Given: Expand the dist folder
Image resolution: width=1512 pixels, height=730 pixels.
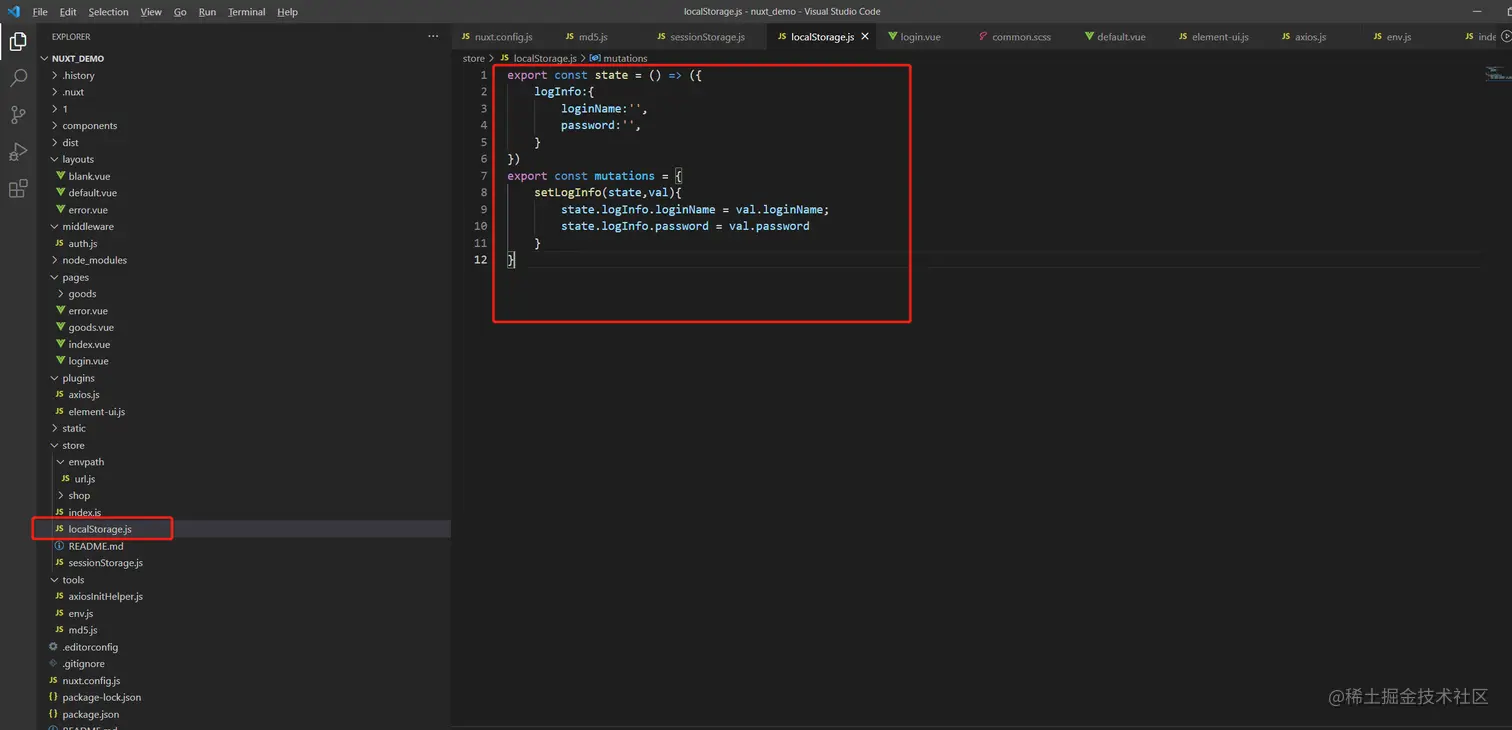Looking at the screenshot, I should pos(70,143).
